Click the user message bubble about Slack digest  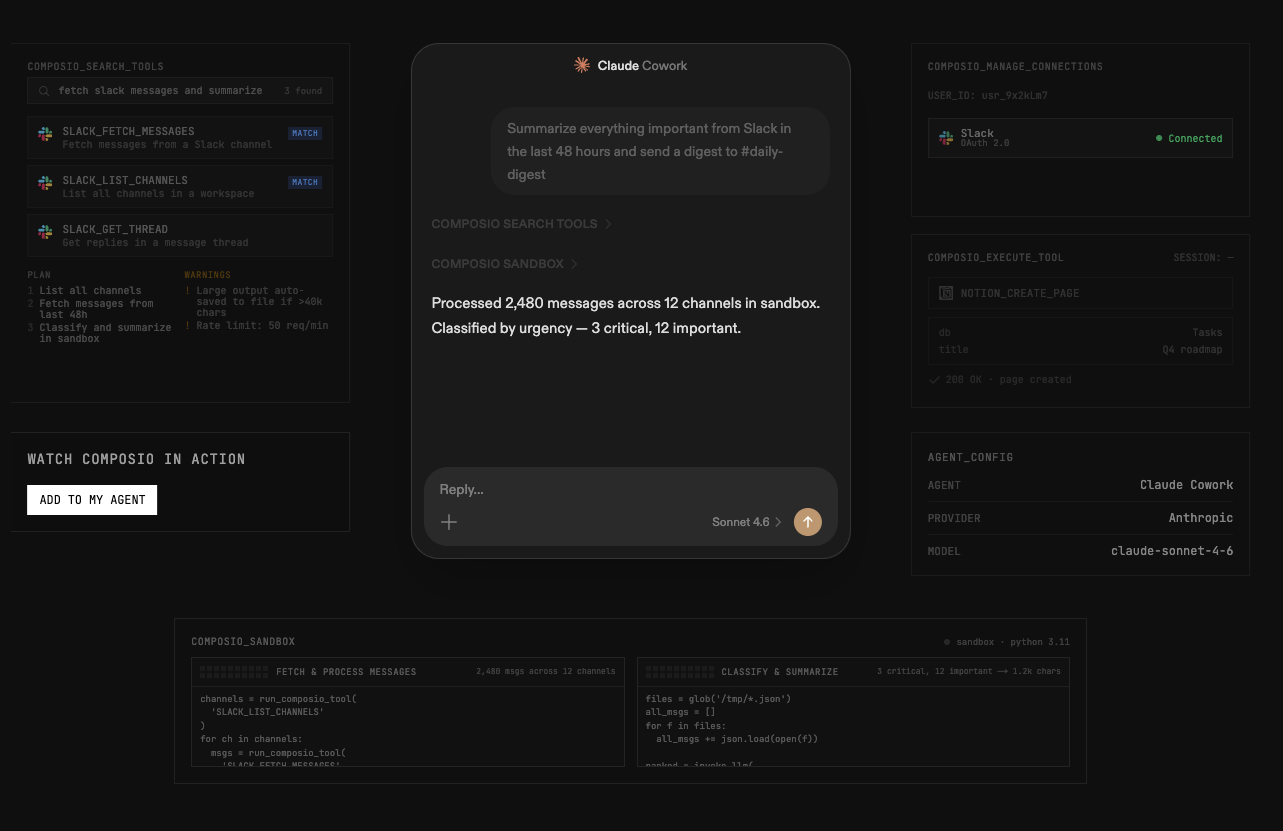(660, 151)
